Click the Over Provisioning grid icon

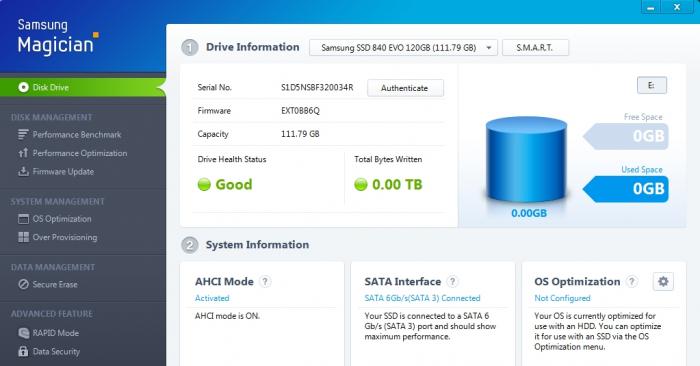coord(23,237)
